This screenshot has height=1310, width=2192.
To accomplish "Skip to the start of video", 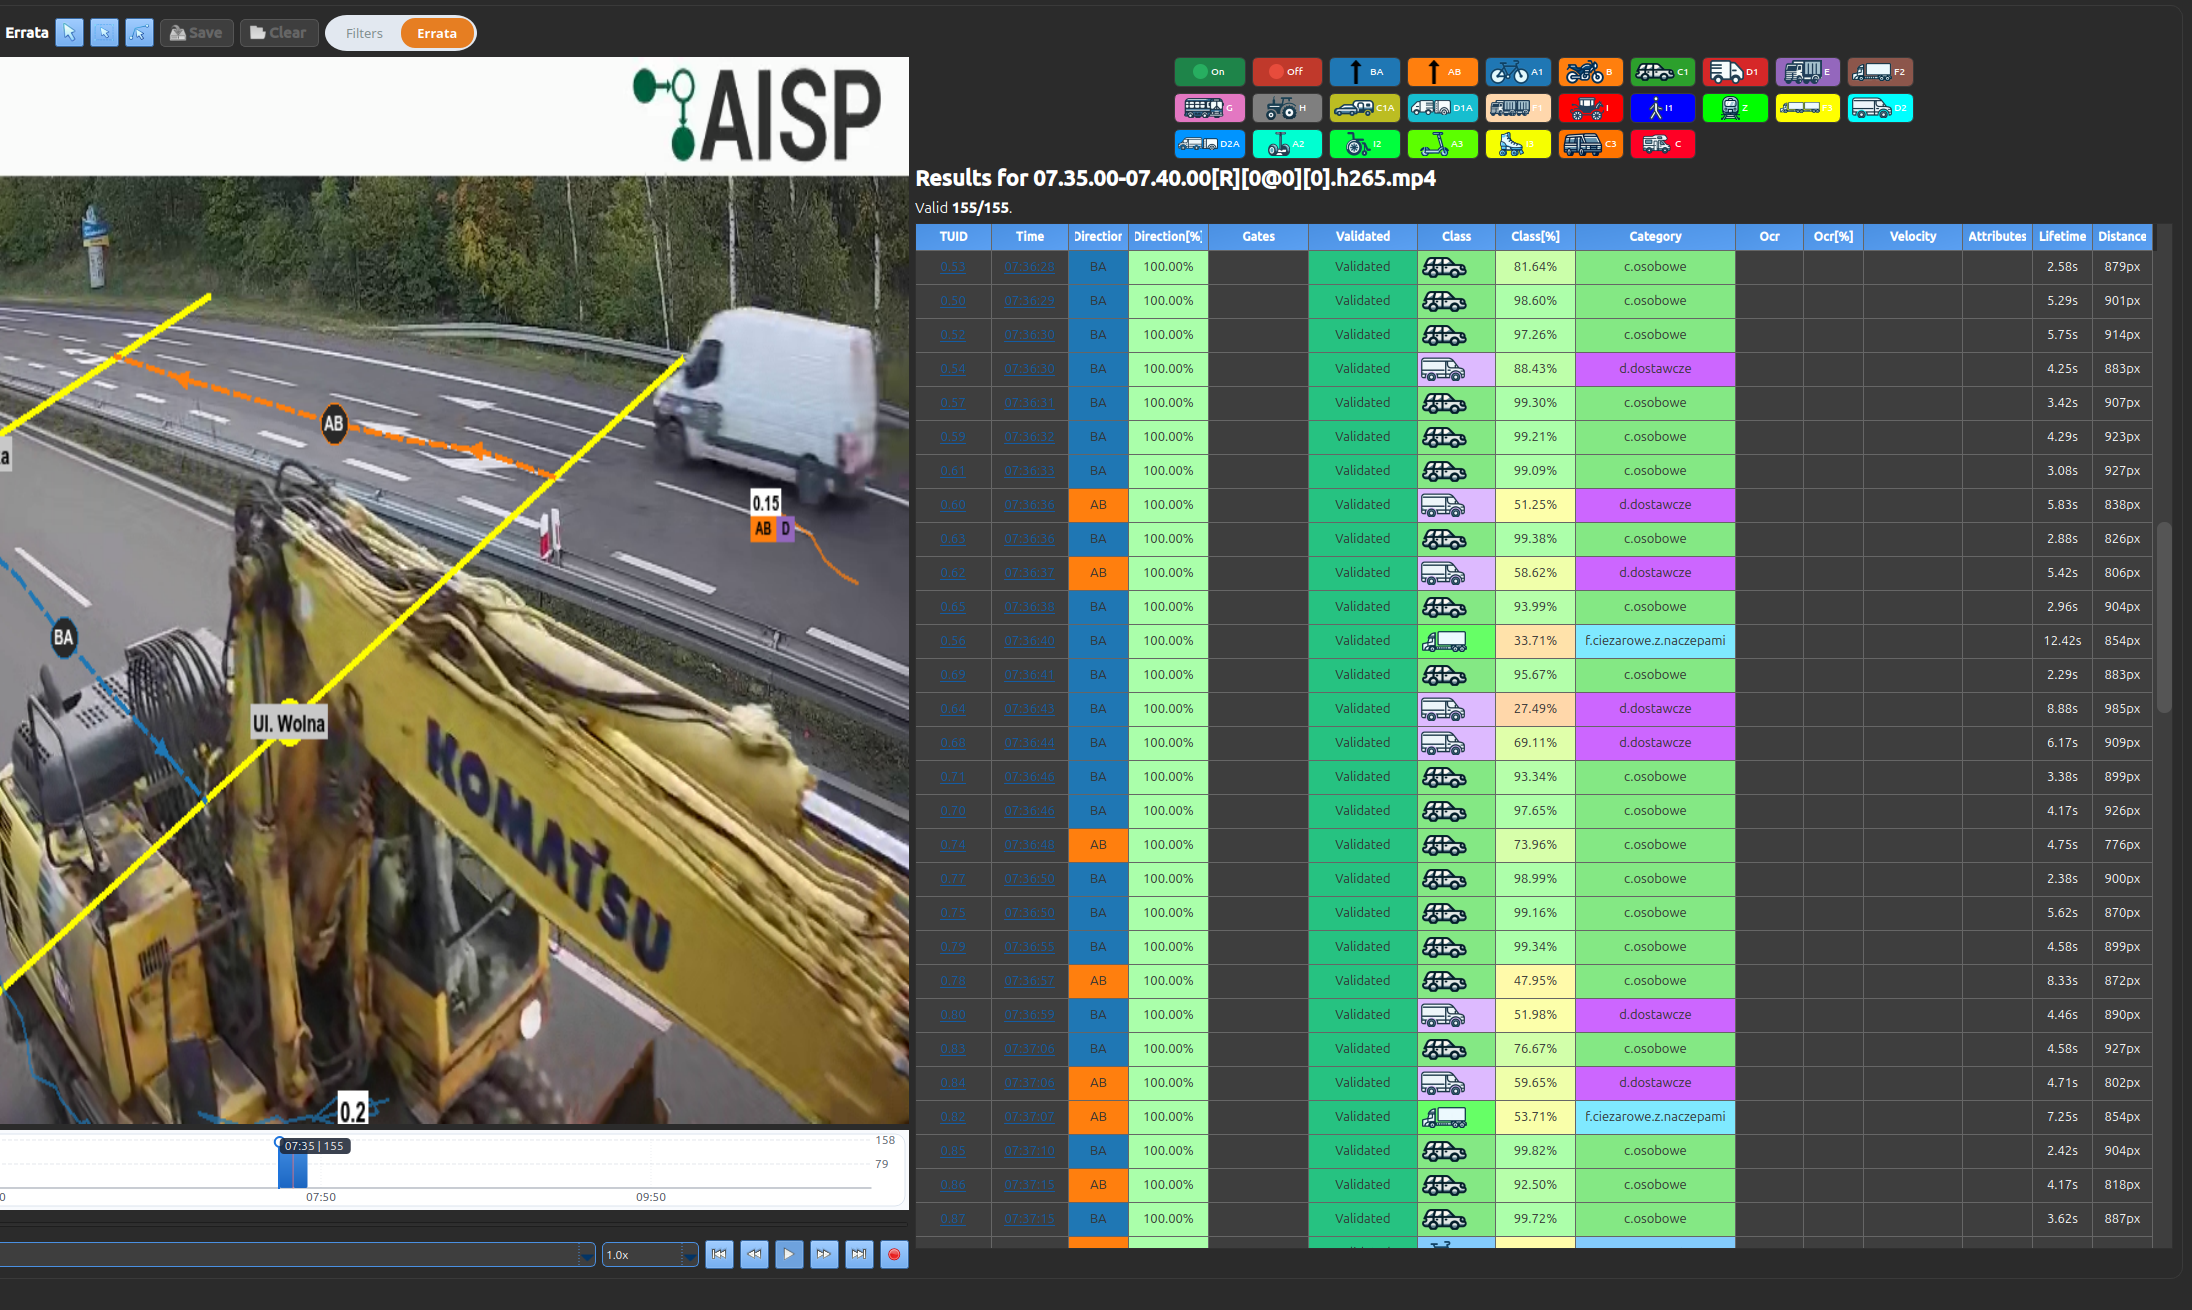I will (719, 1254).
